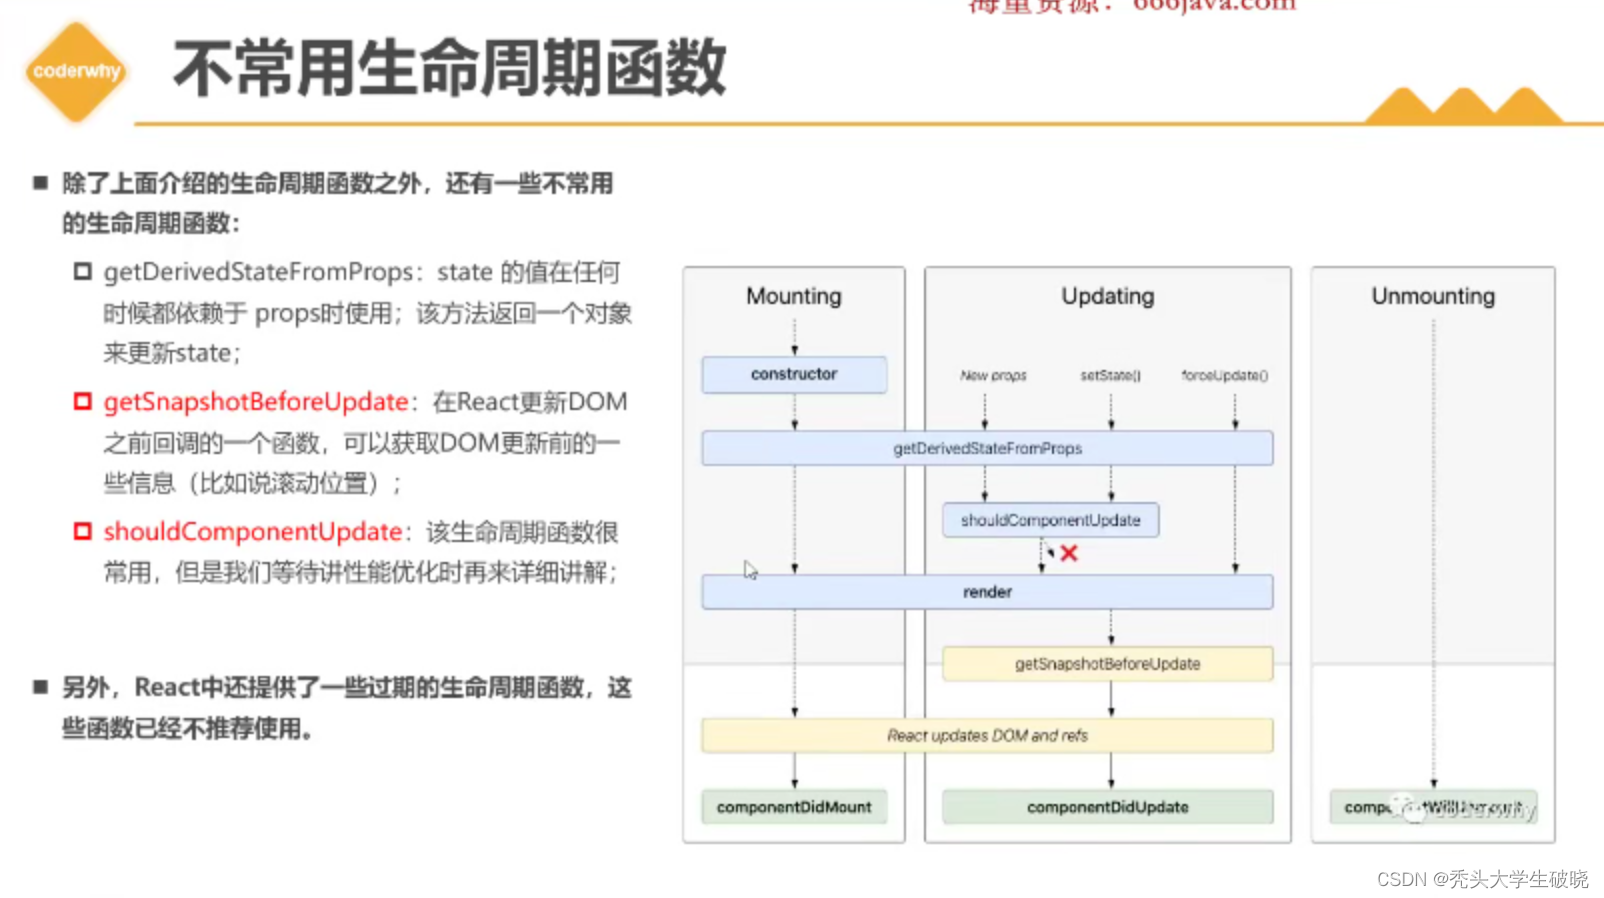This screenshot has height=898, width=1604.
Task: Click the componentWillUnmount box
Action: [x=1433, y=807]
